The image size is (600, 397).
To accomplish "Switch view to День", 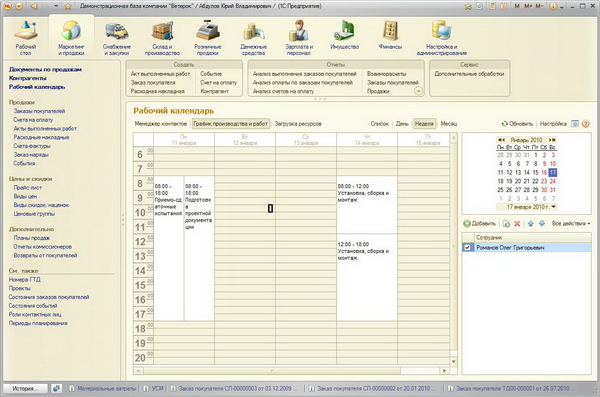I will [402, 124].
